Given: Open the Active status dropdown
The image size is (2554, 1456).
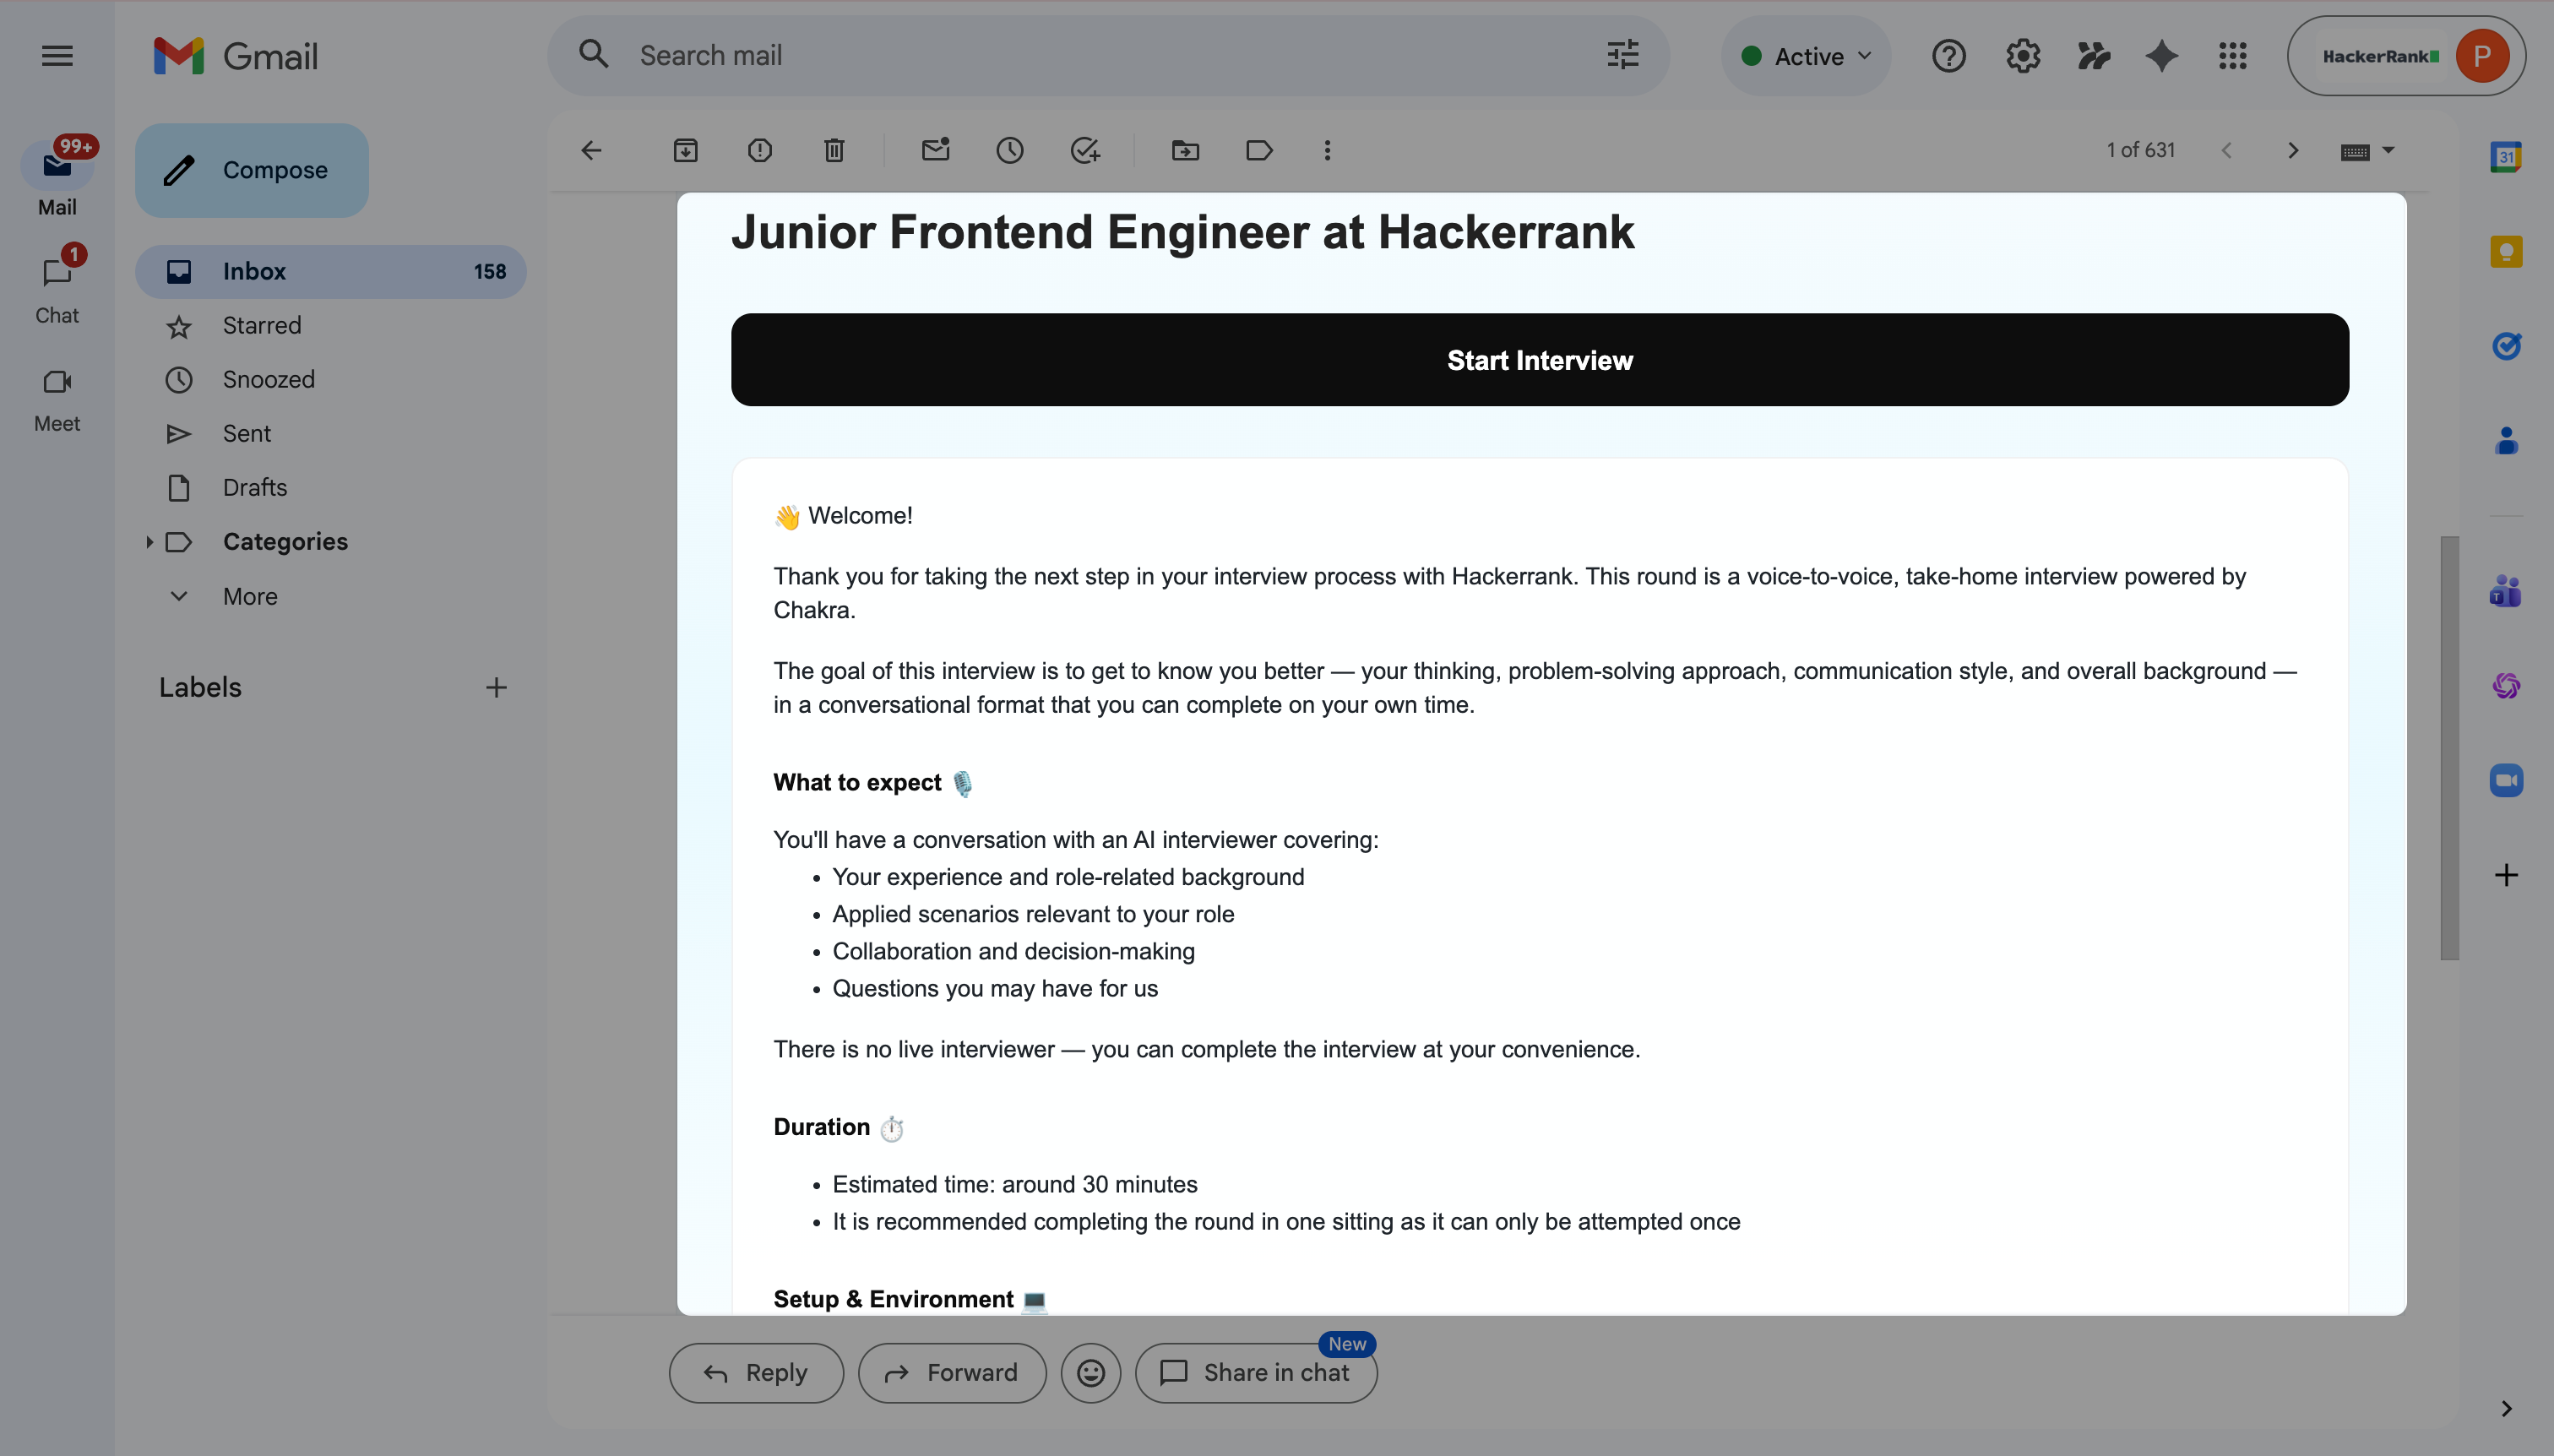Looking at the screenshot, I should (1806, 56).
